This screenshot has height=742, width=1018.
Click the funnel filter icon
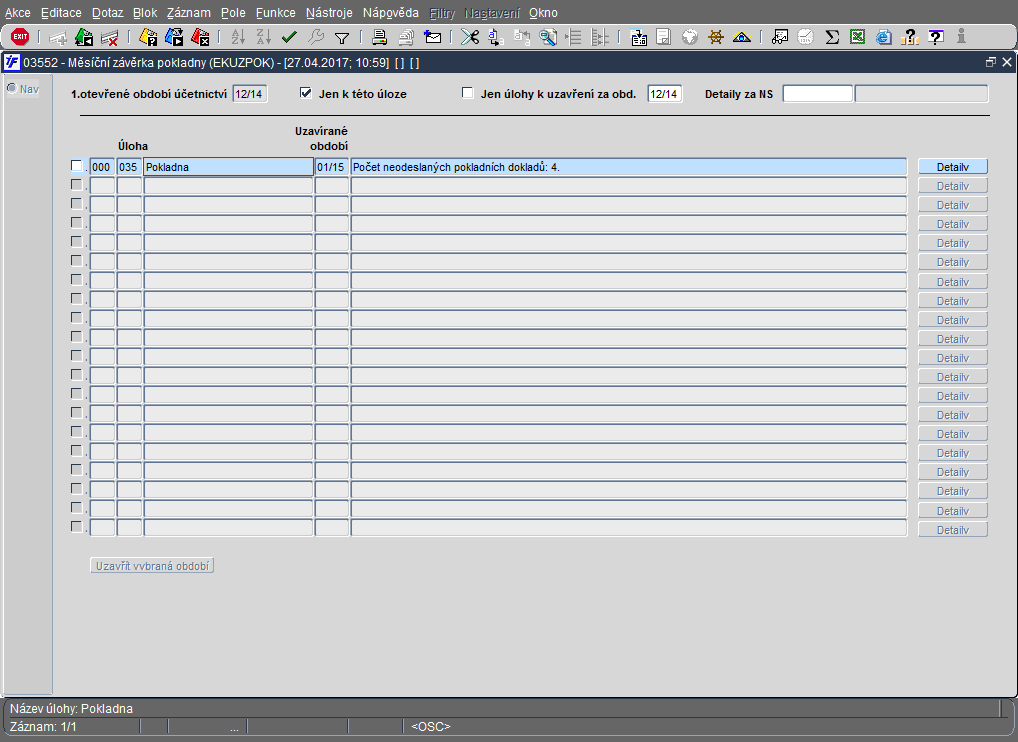pyautogui.click(x=341, y=38)
